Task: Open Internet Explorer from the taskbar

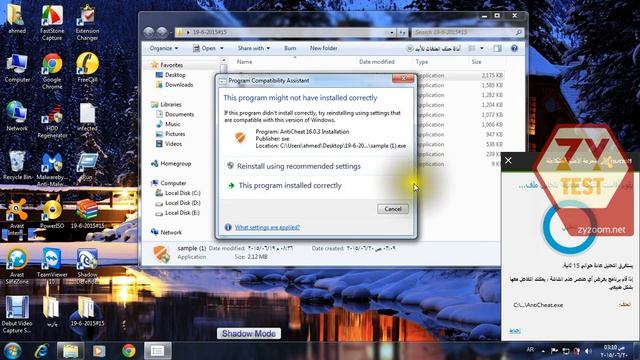Action: click(x=42, y=351)
